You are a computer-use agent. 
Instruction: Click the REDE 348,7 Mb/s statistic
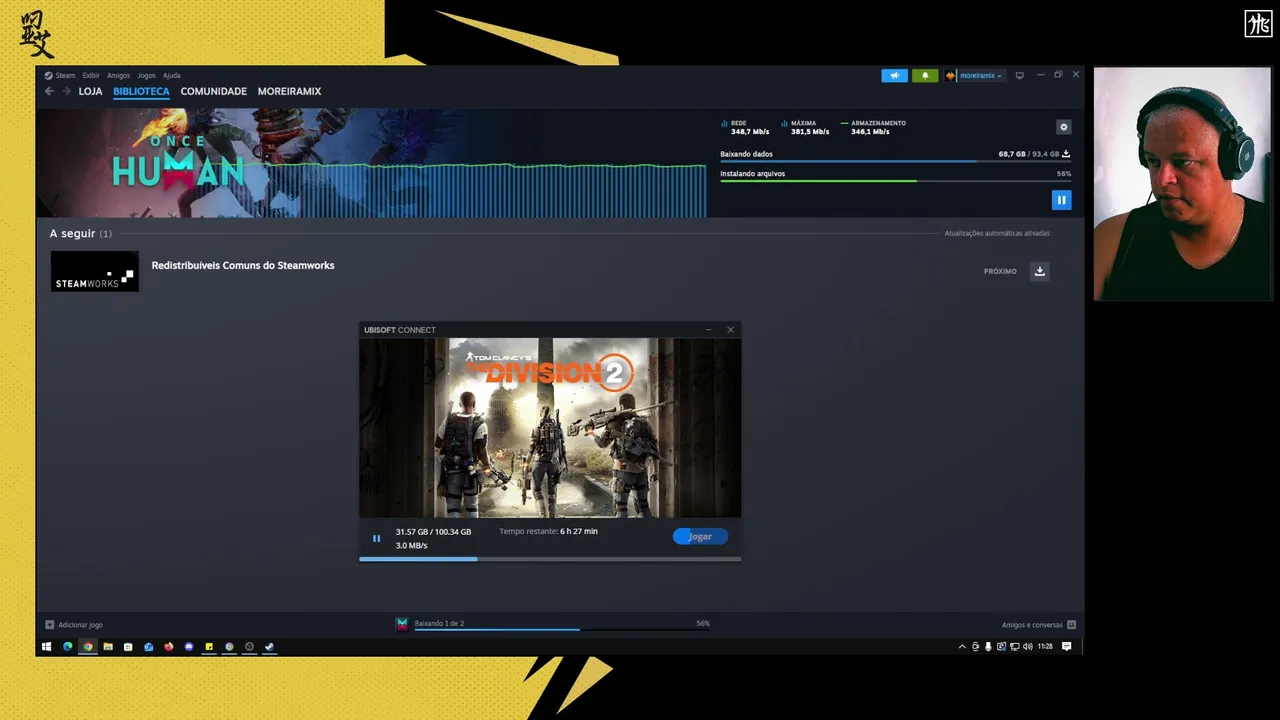745,127
